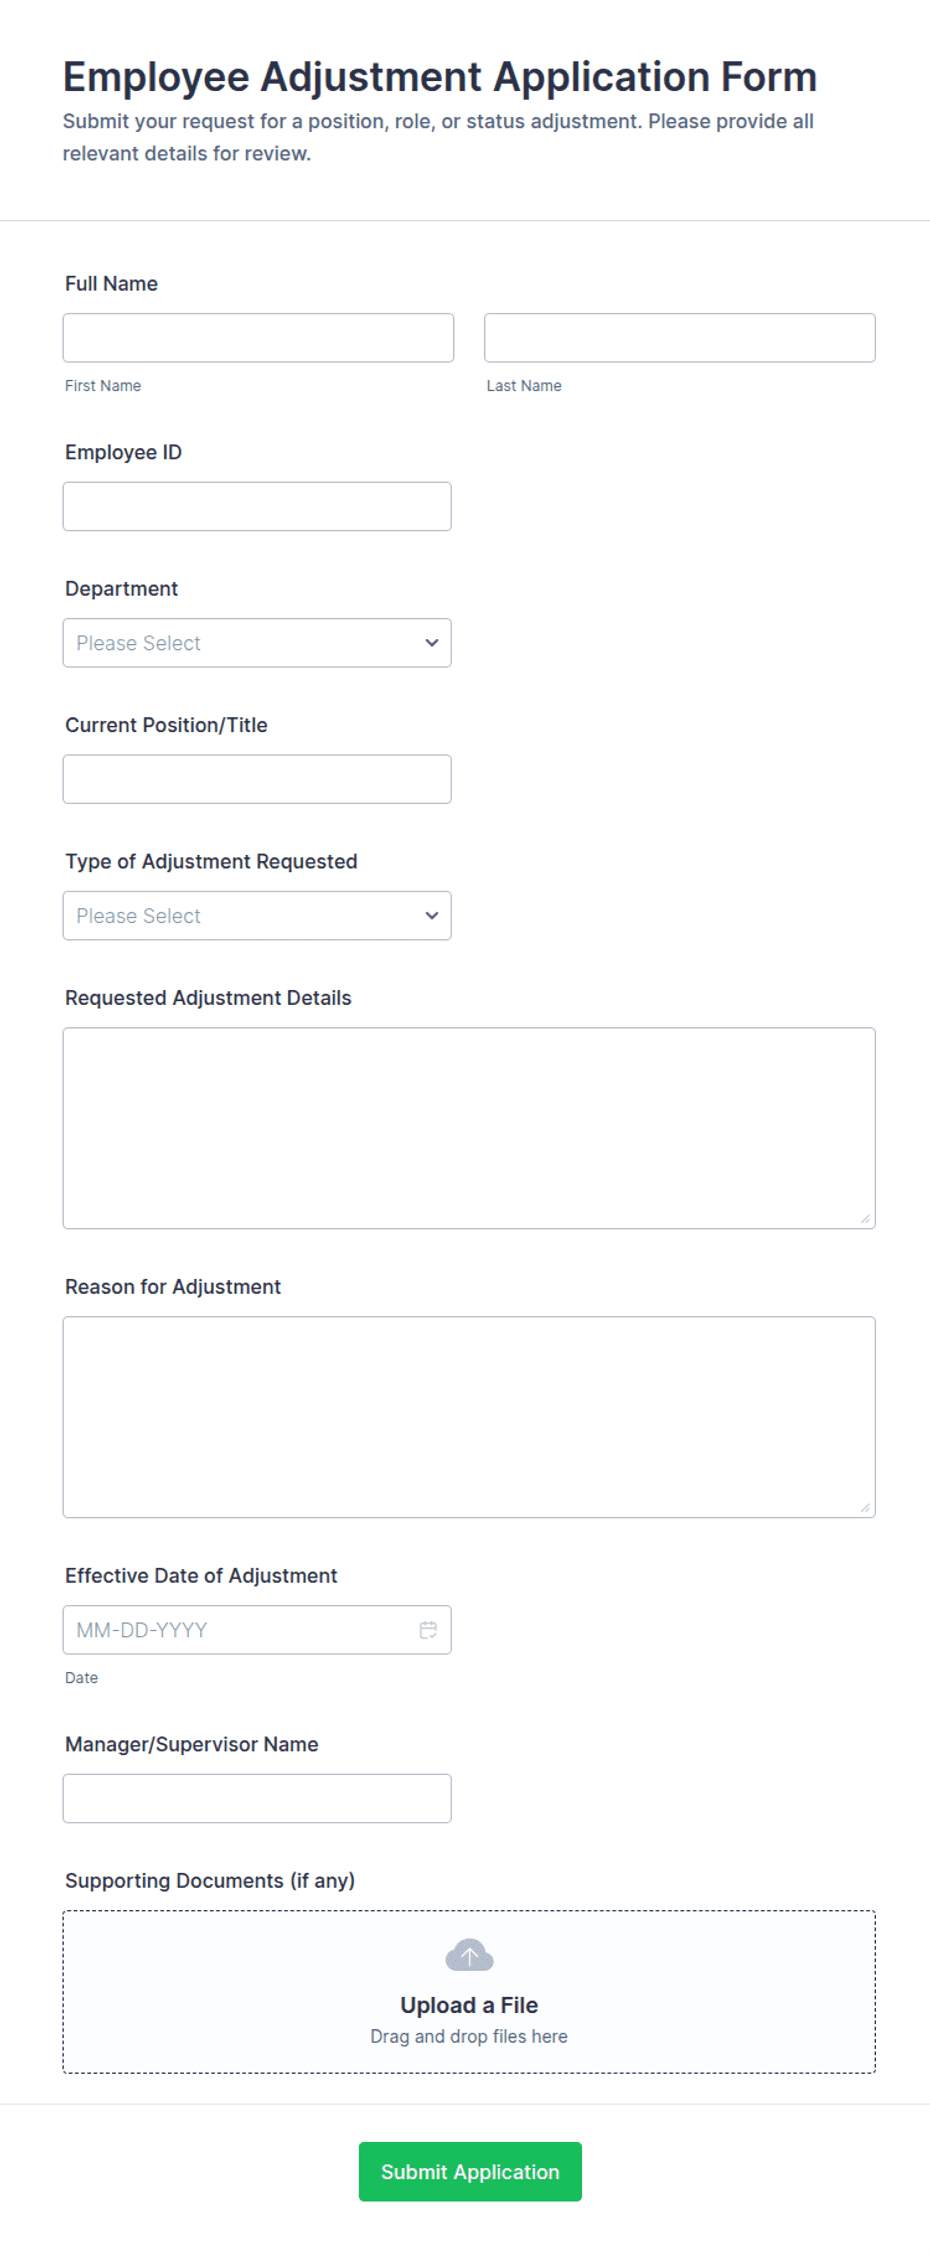Open the calendar picker icon

(x=428, y=1630)
